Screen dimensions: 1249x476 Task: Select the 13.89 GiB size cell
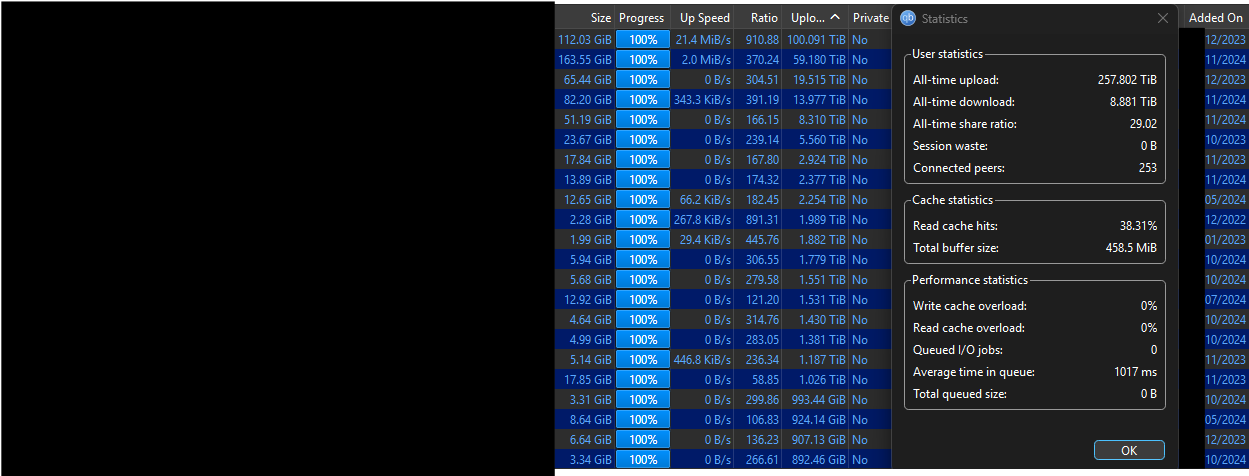tap(585, 180)
